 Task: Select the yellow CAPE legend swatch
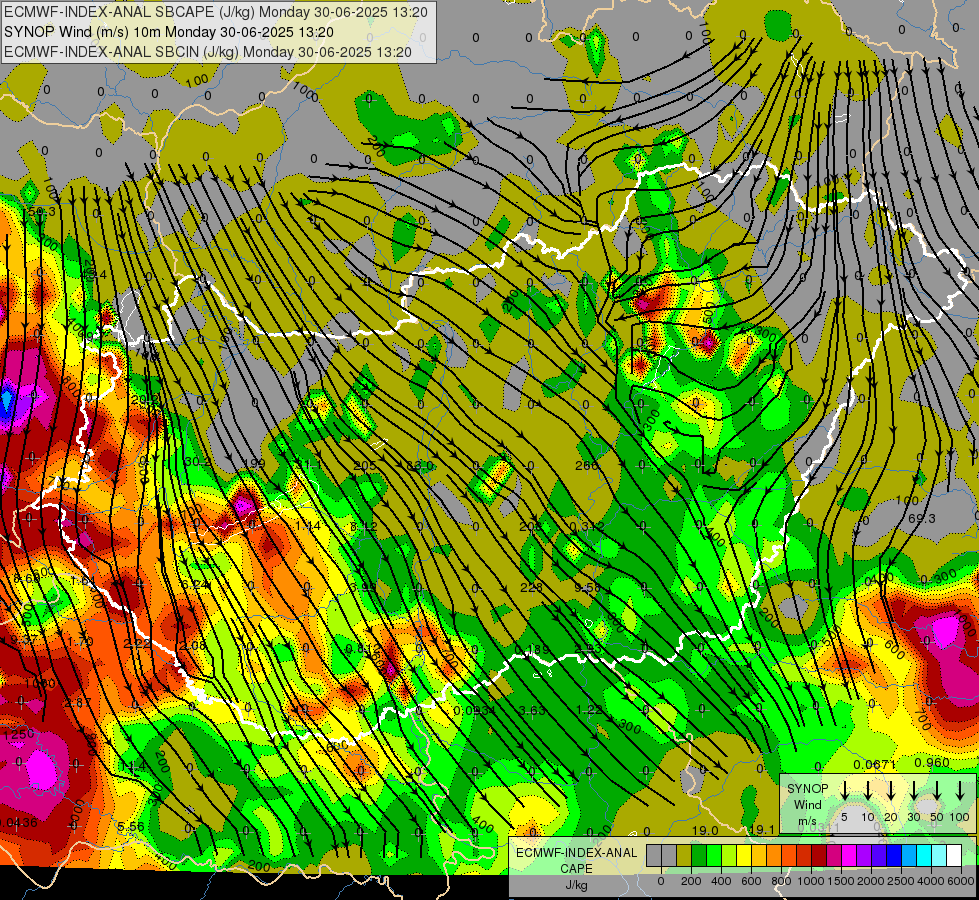(744, 855)
